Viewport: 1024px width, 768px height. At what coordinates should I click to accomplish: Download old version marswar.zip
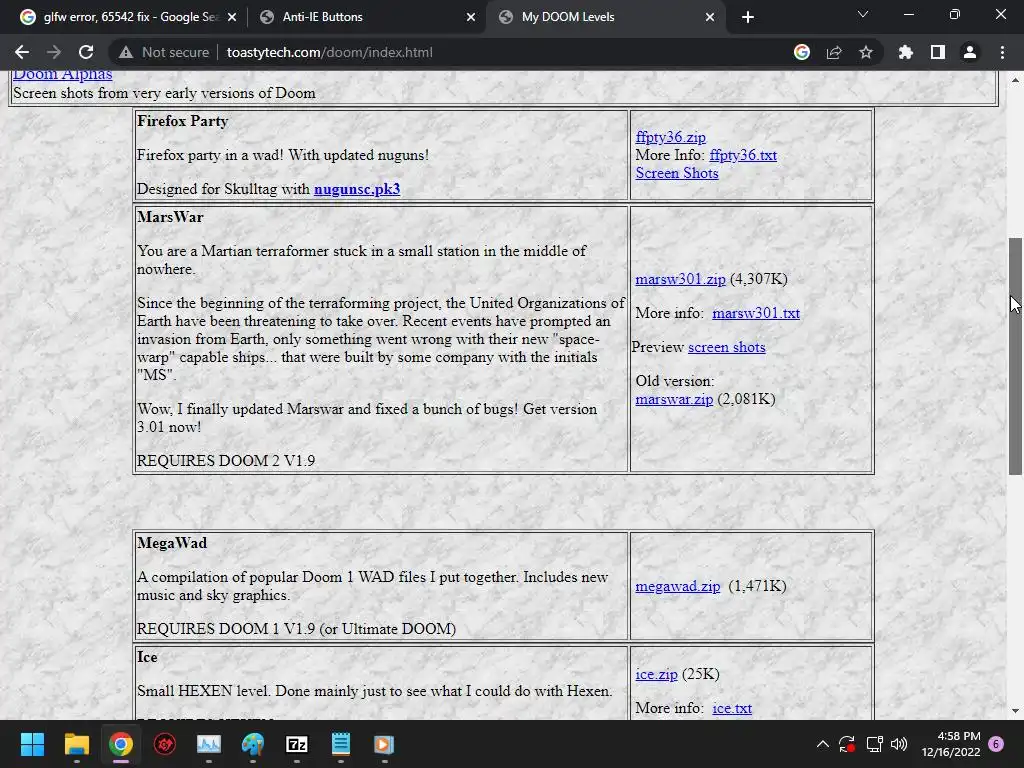tap(674, 399)
